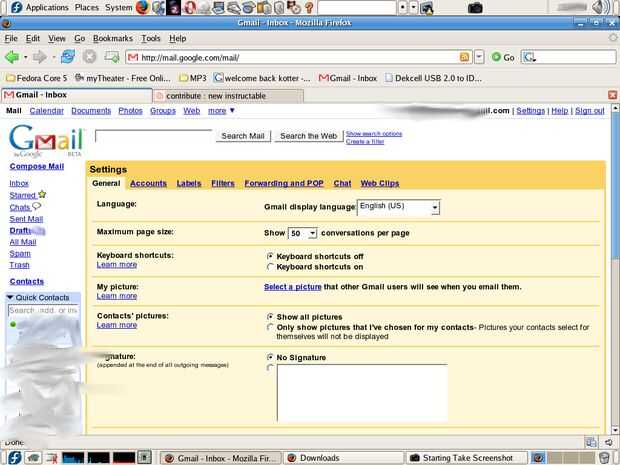
Task: Select Show all pictures option
Action: (270, 316)
